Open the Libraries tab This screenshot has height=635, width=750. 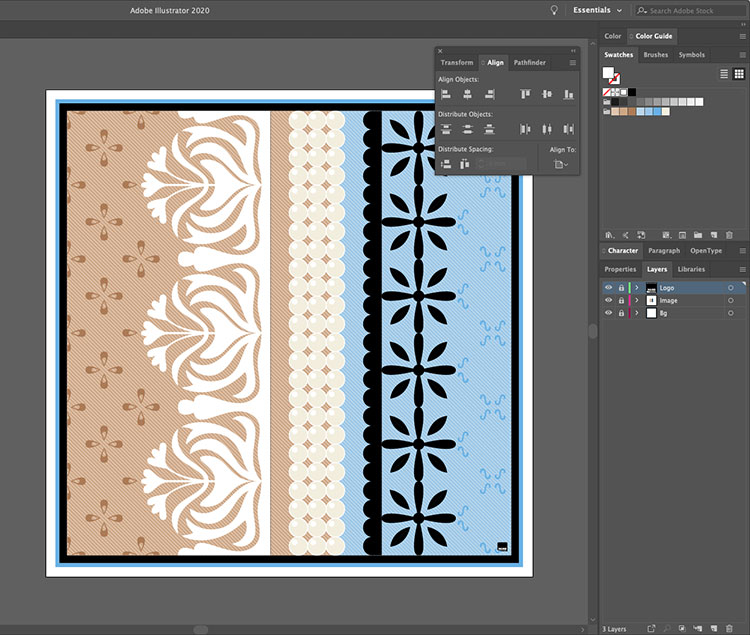[691, 269]
